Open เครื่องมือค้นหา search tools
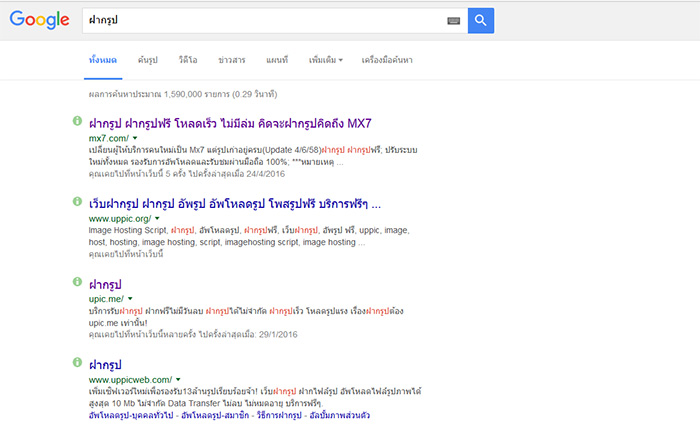The image size is (700, 429). pos(387,60)
